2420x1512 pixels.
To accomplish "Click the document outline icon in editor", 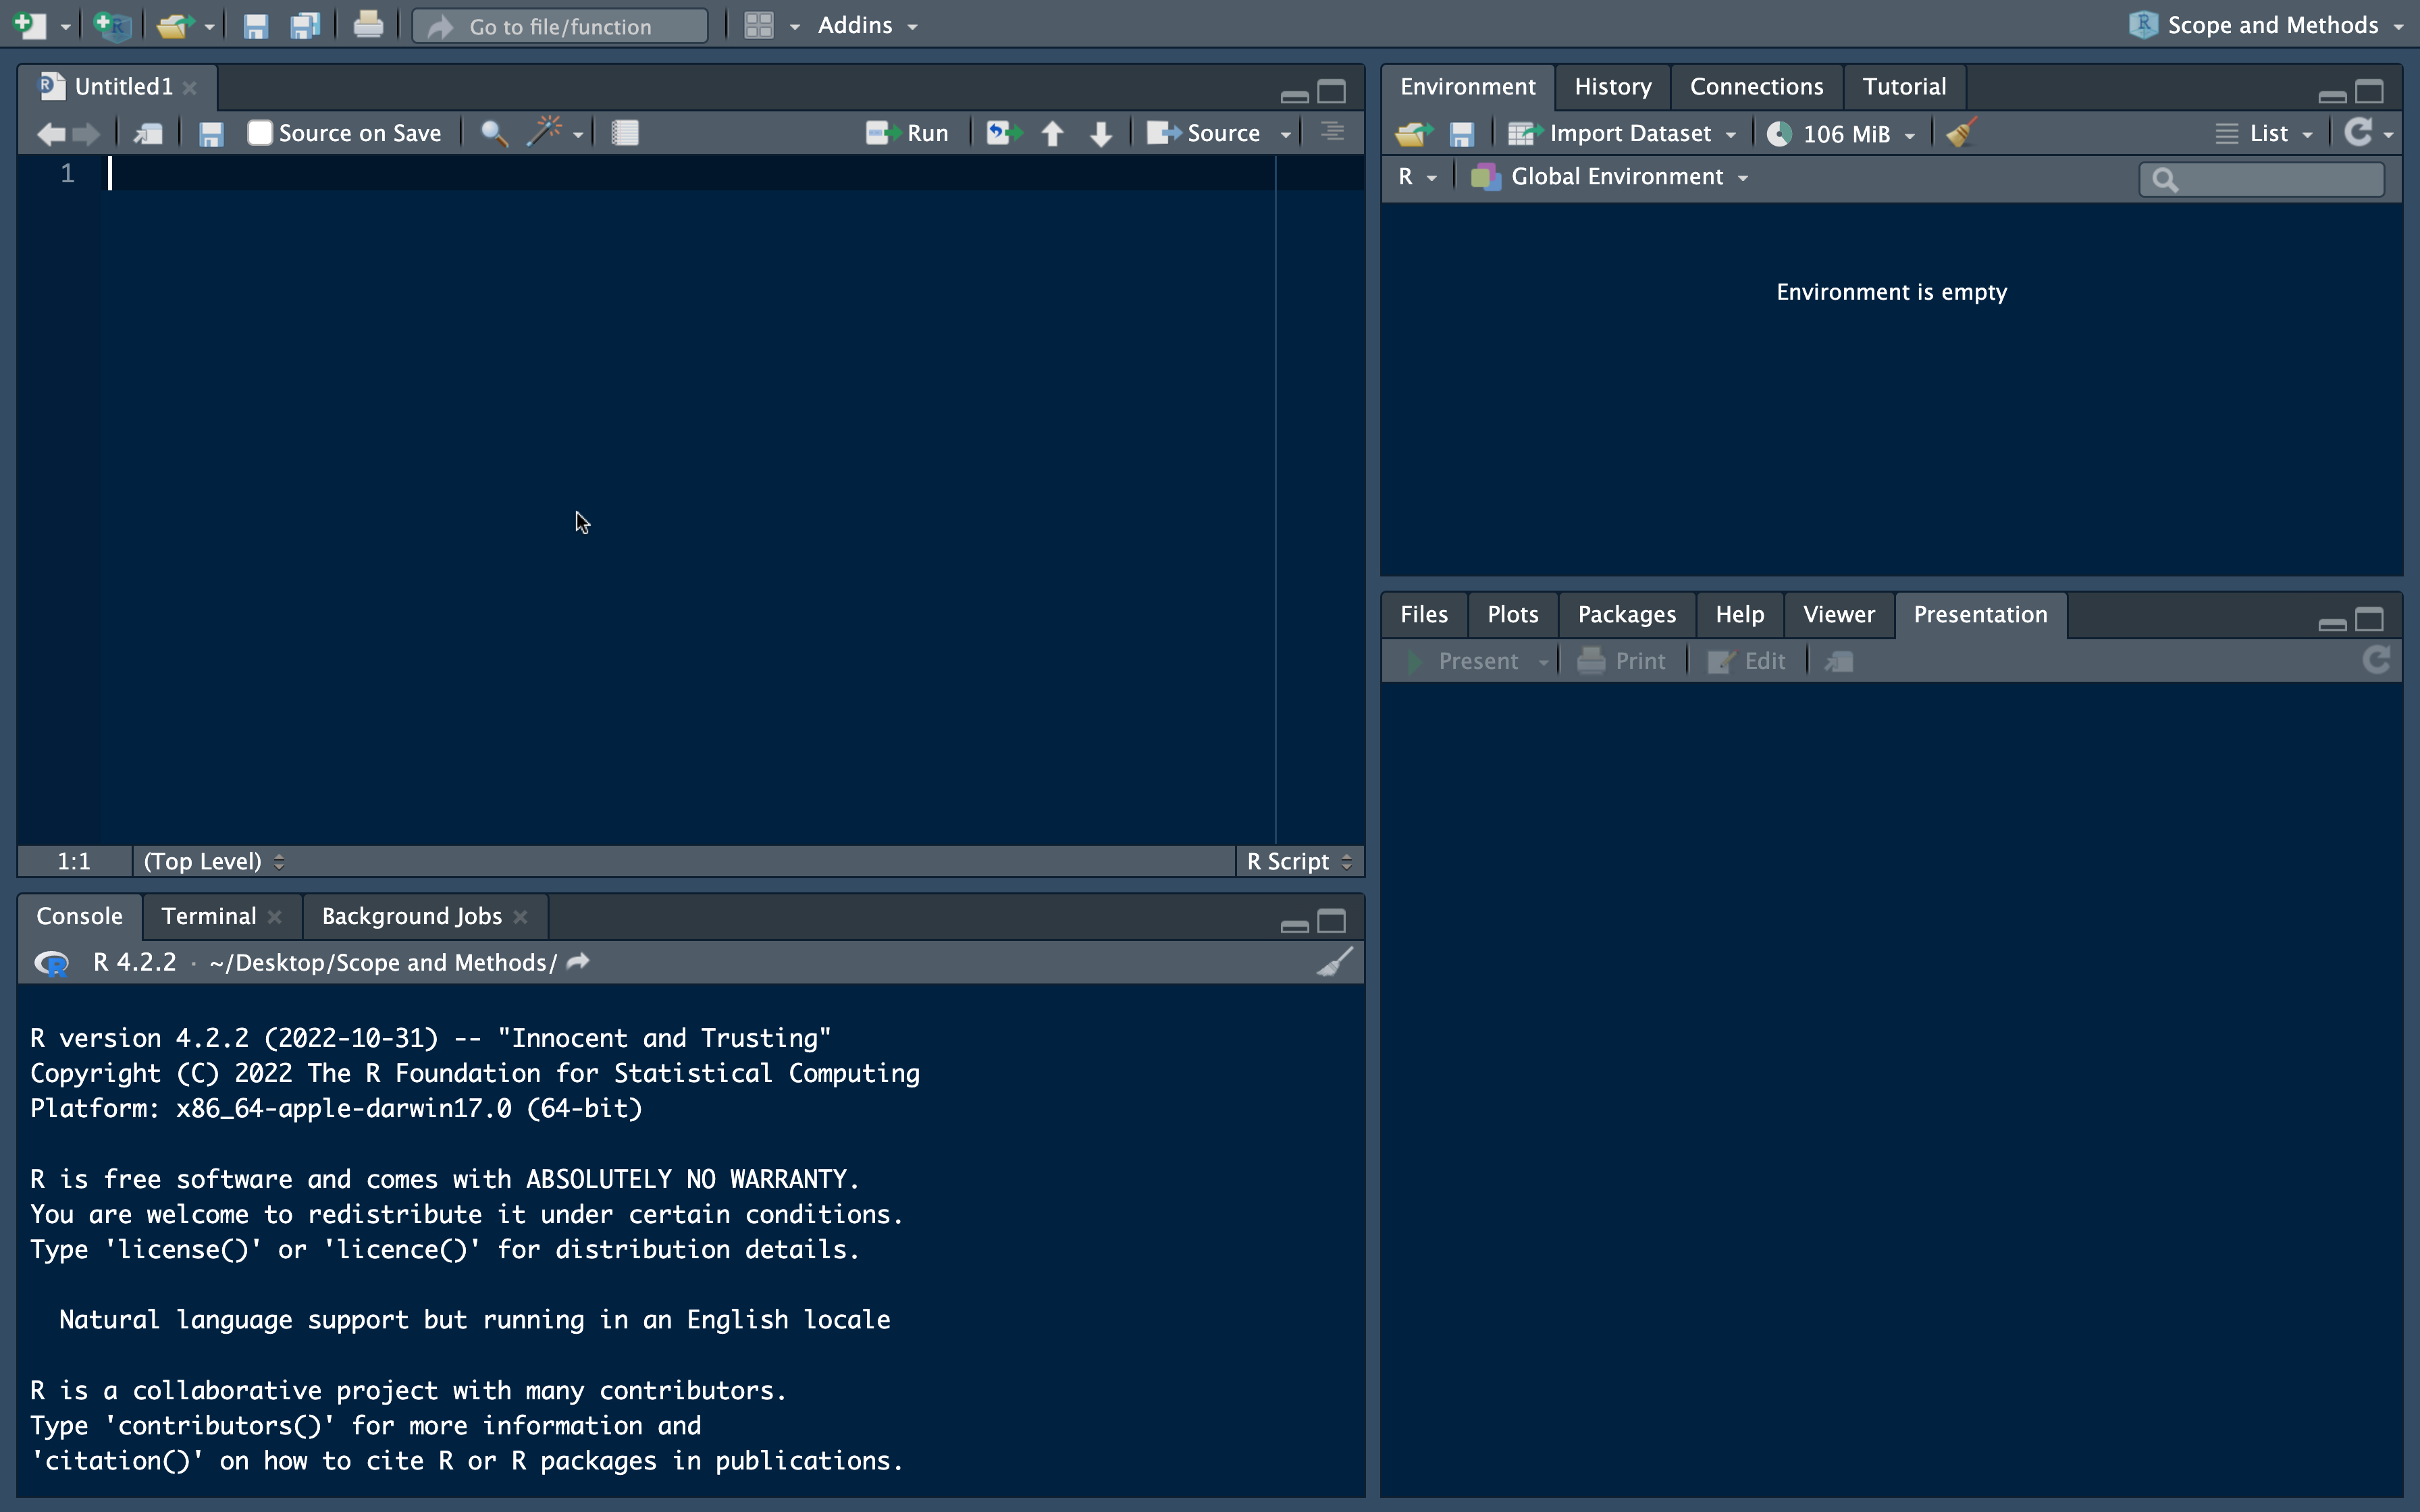I will point(1332,132).
